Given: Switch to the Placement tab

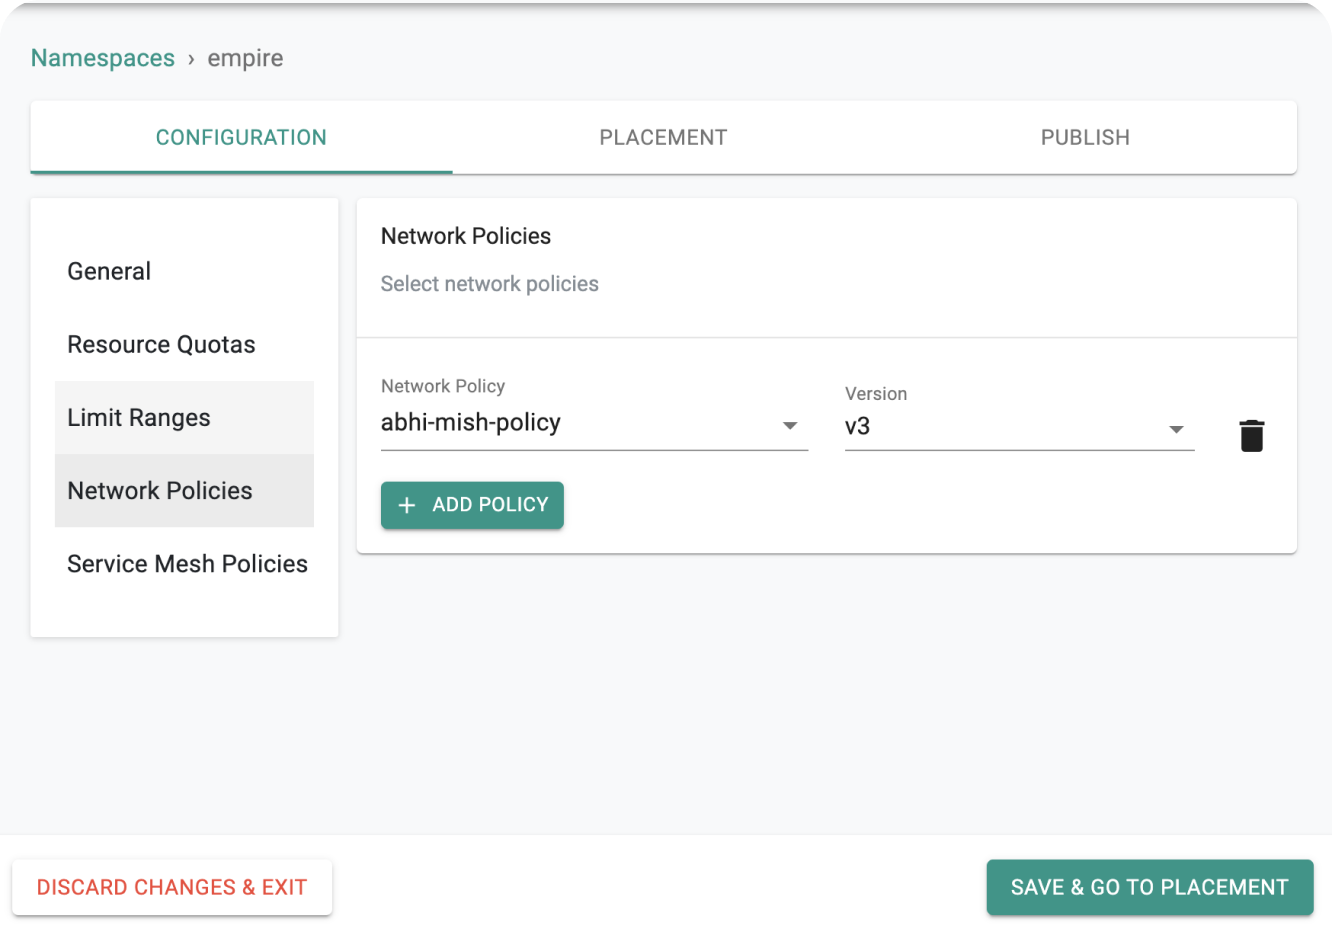Looking at the screenshot, I should point(663,137).
